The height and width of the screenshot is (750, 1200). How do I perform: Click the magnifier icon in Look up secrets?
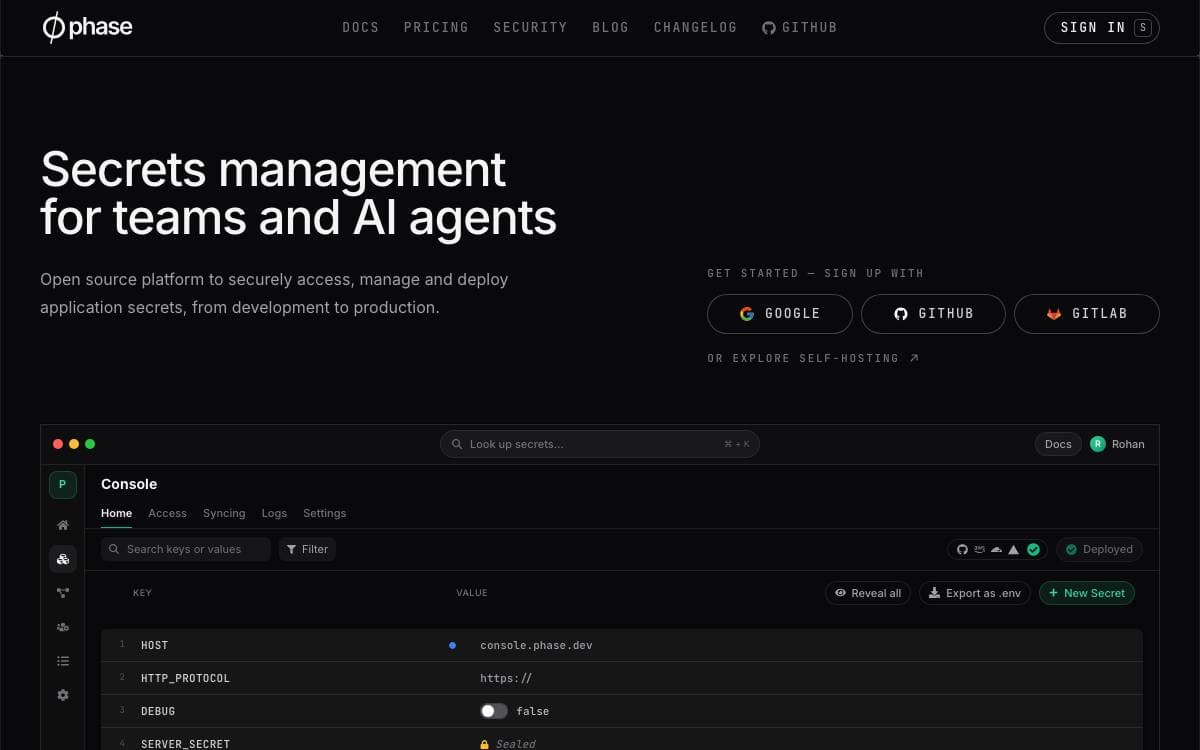[x=457, y=444]
